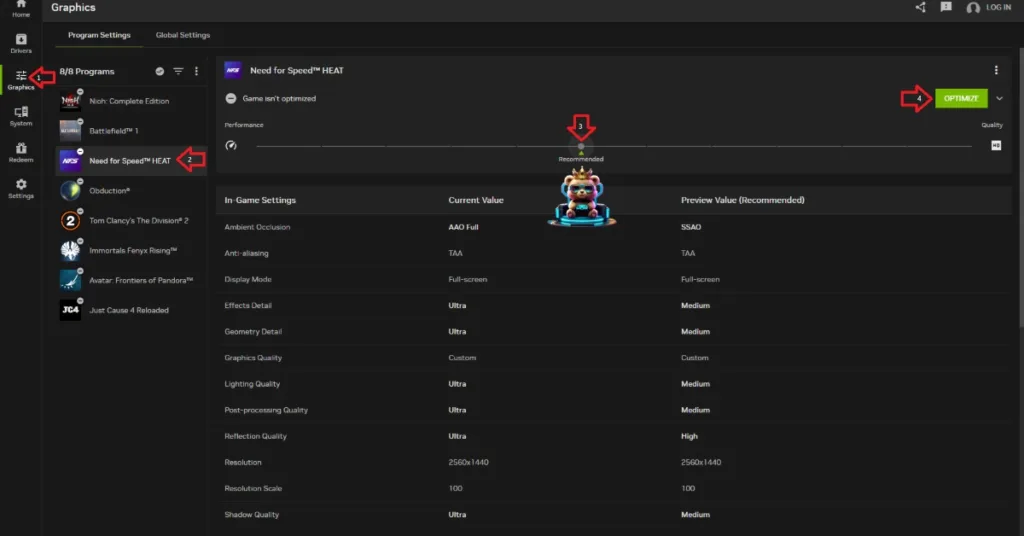Click the Post-processing Quality setting row
This screenshot has height=536, width=1024.
614,410
